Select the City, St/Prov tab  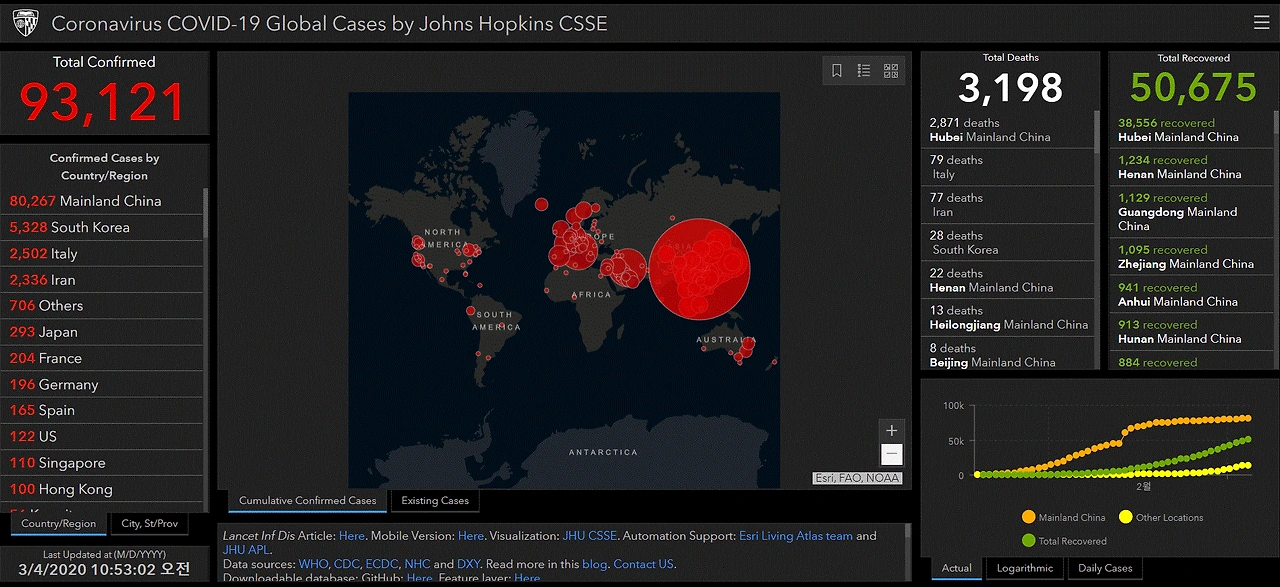point(150,523)
